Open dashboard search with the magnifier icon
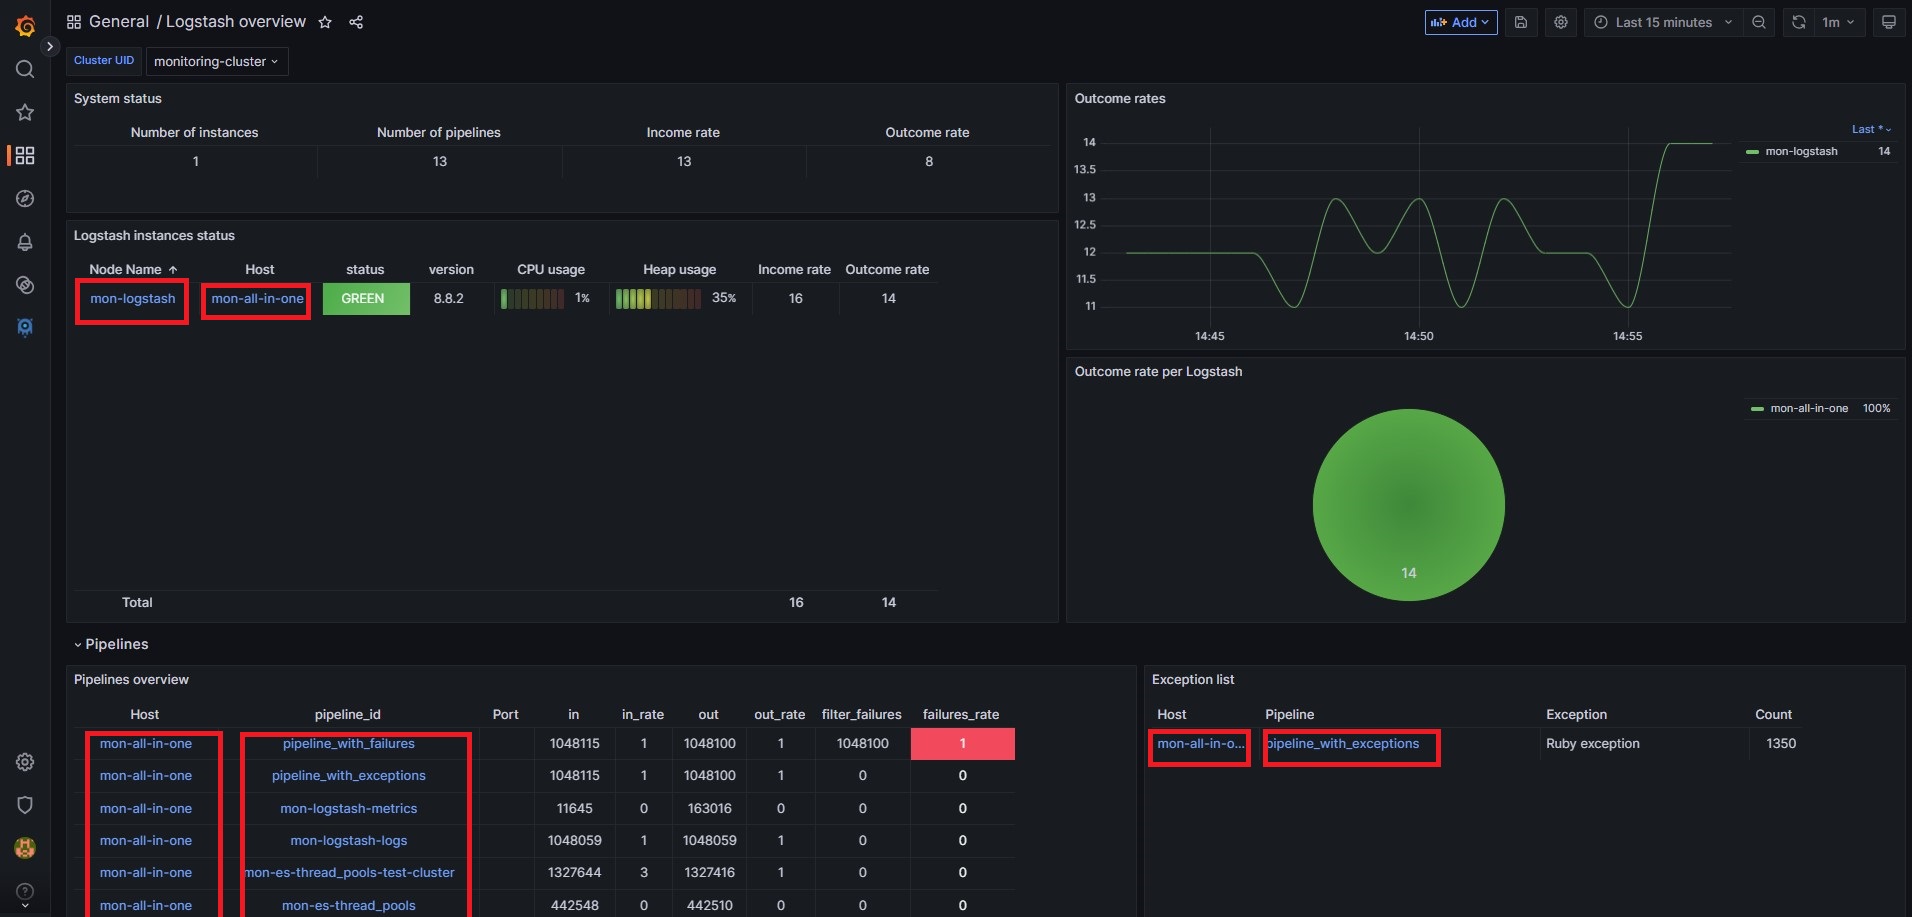1912x917 pixels. (25, 69)
